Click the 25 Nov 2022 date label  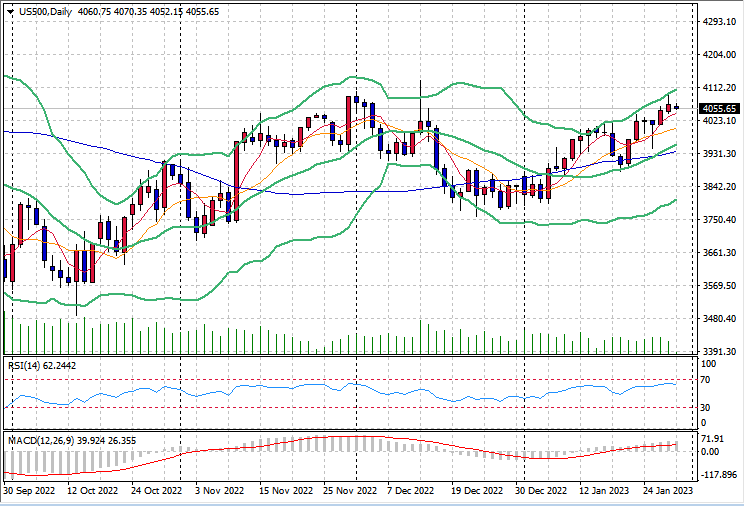pos(349,492)
